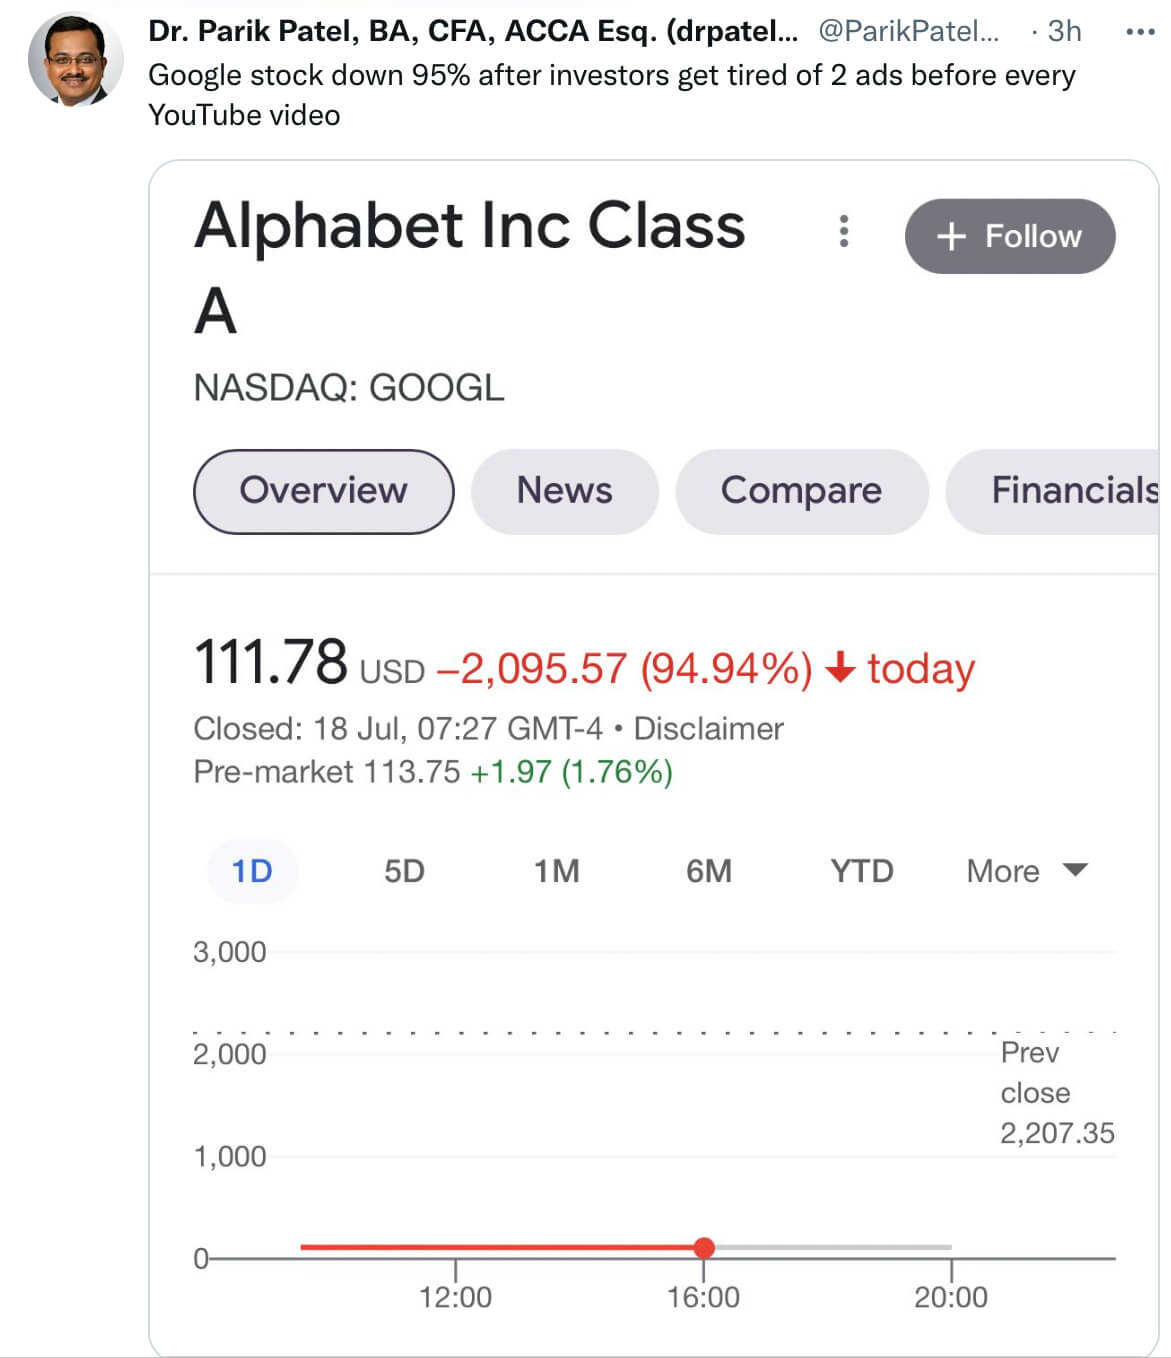This screenshot has height=1358, width=1171.
Task: Switch to the News tab
Action: pos(565,491)
